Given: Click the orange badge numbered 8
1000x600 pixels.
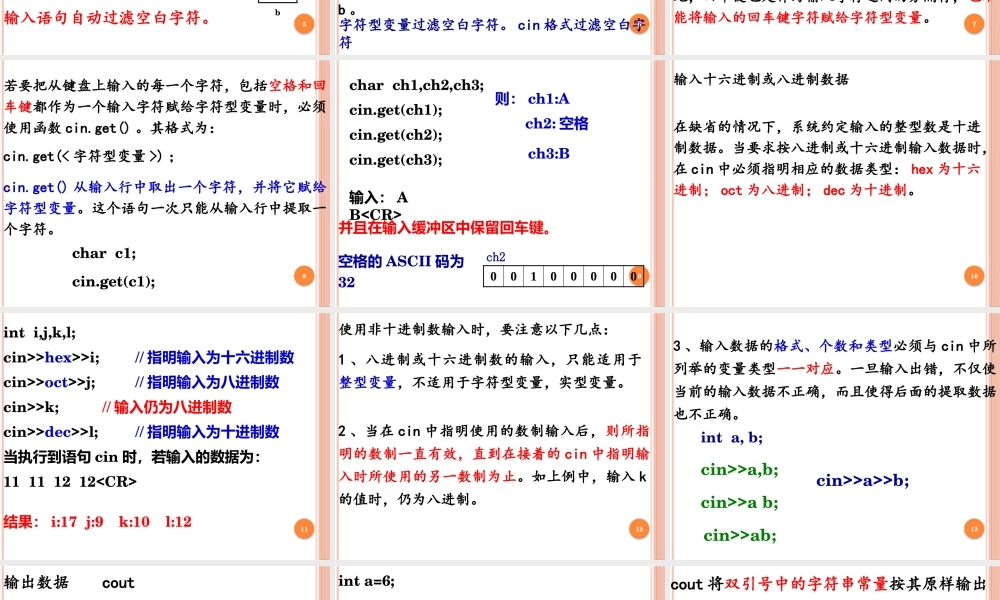Looking at the screenshot, I should [304, 275].
